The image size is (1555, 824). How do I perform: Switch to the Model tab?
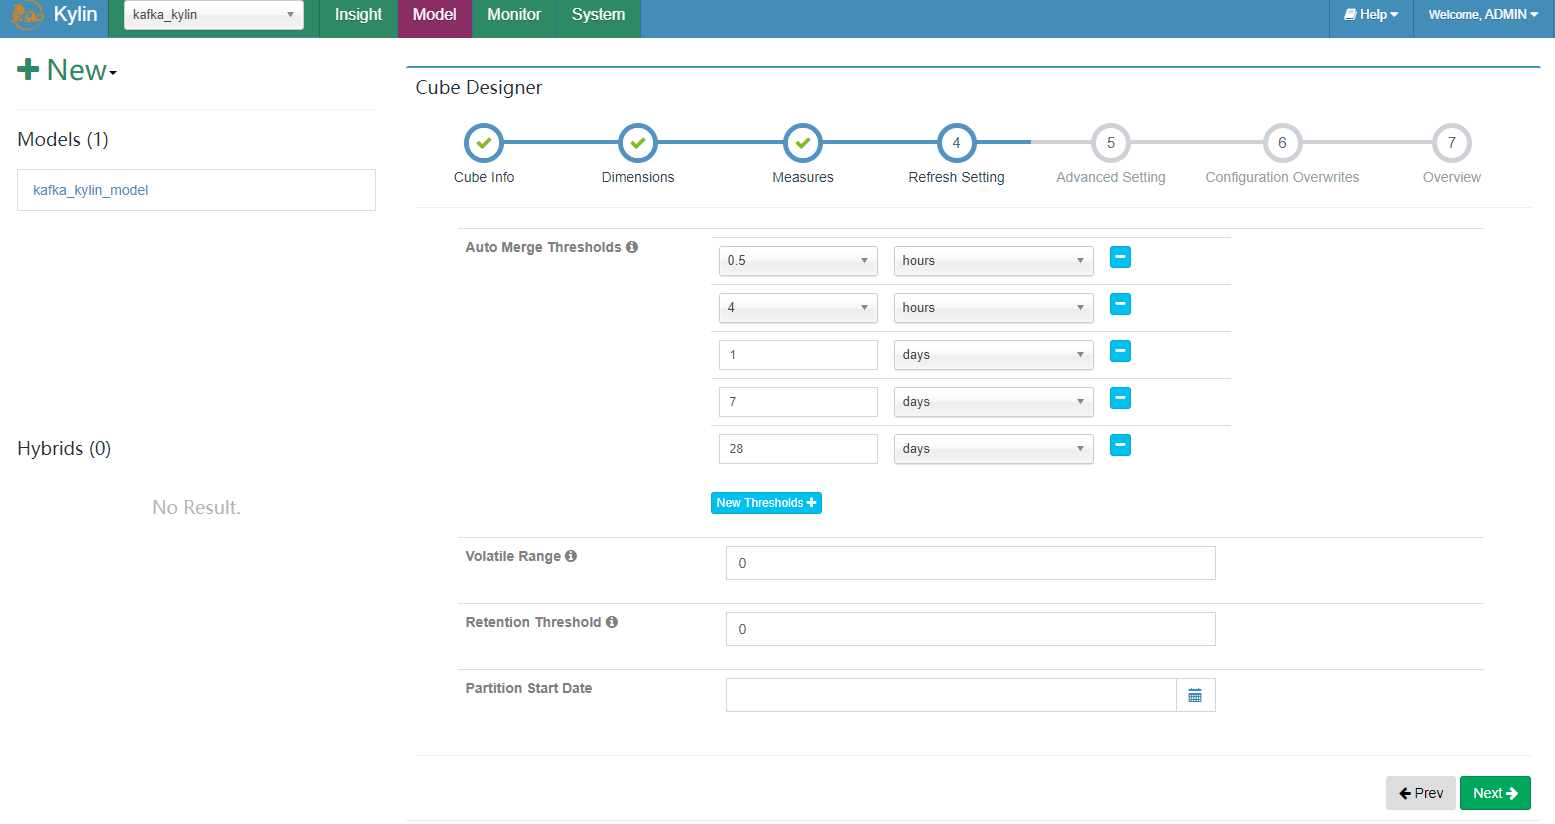click(x=434, y=15)
